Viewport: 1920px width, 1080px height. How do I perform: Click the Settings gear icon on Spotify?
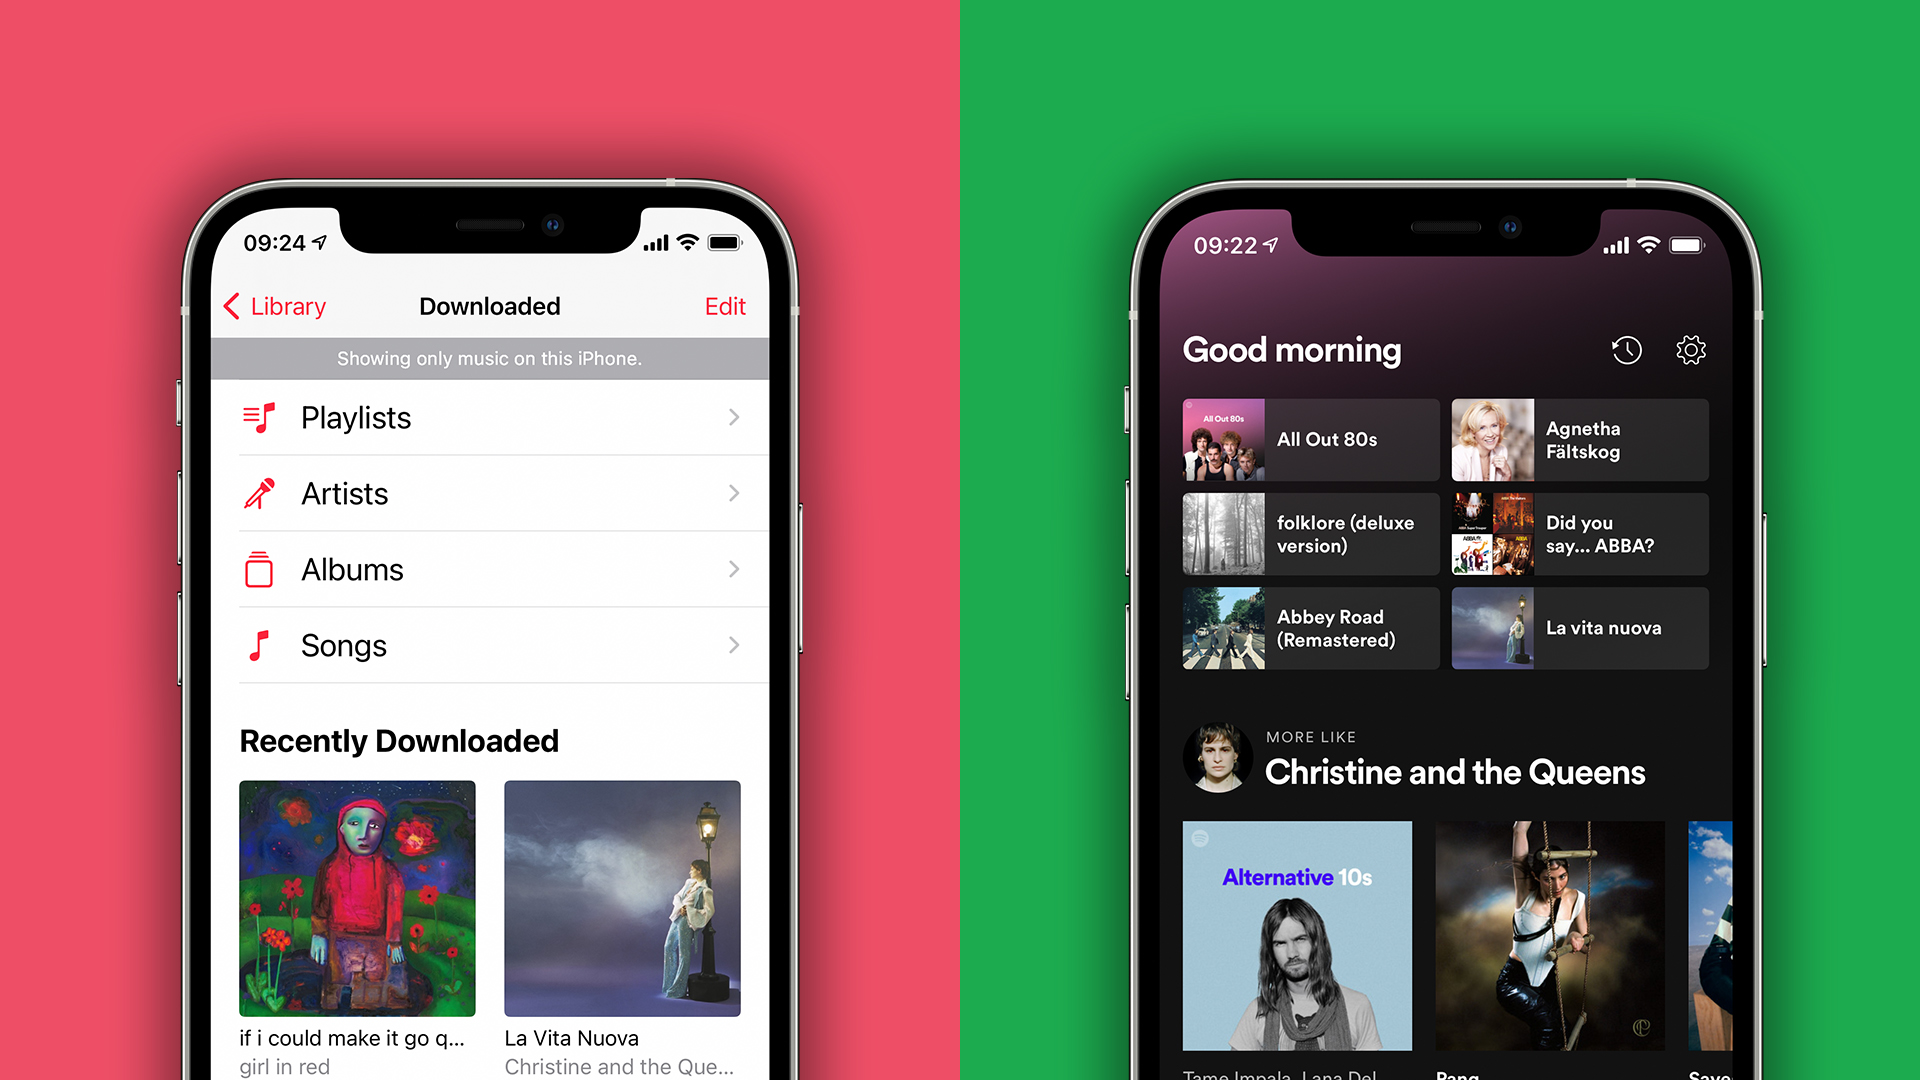[1688, 348]
